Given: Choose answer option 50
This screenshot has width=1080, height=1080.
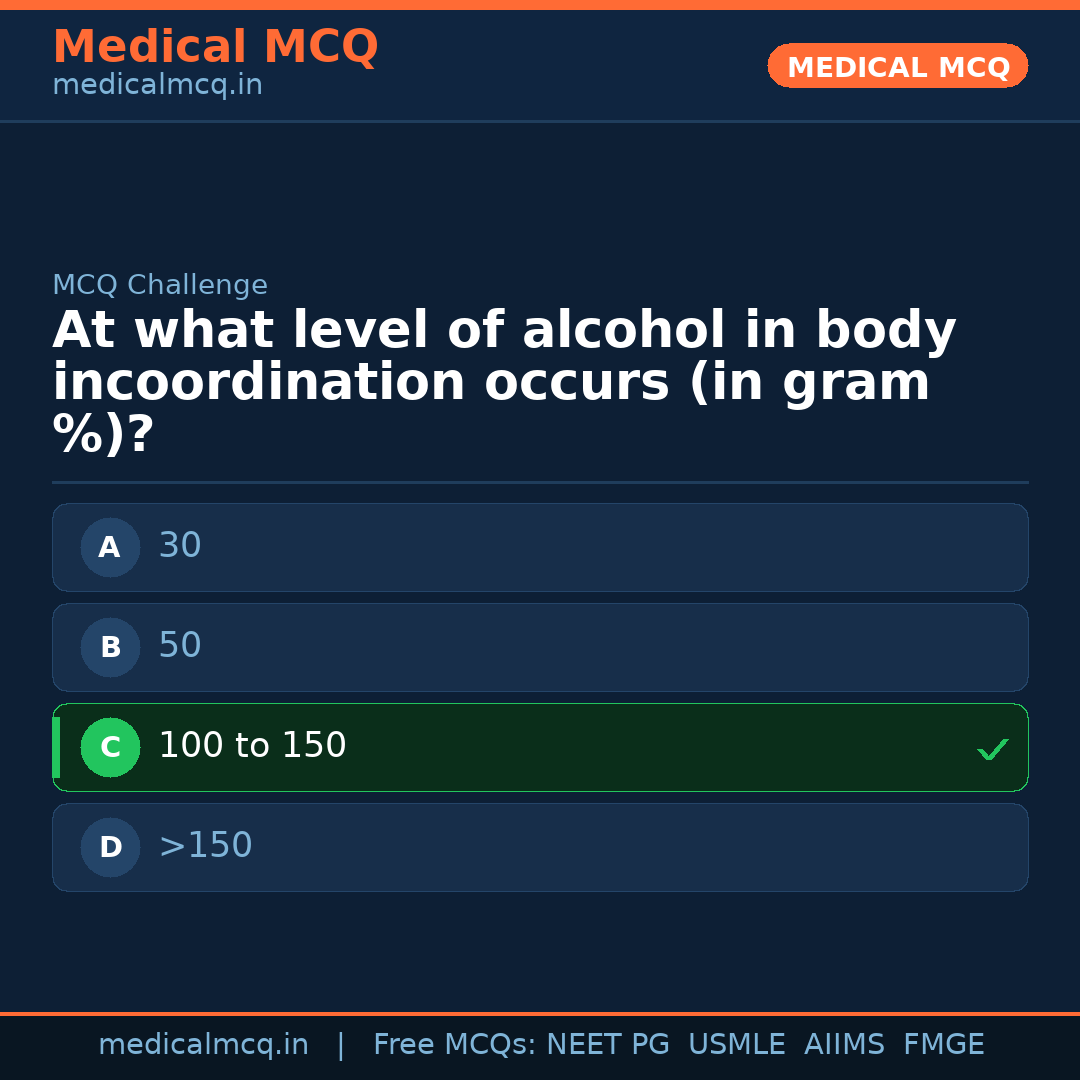Looking at the screenshot, I should 540,647.
